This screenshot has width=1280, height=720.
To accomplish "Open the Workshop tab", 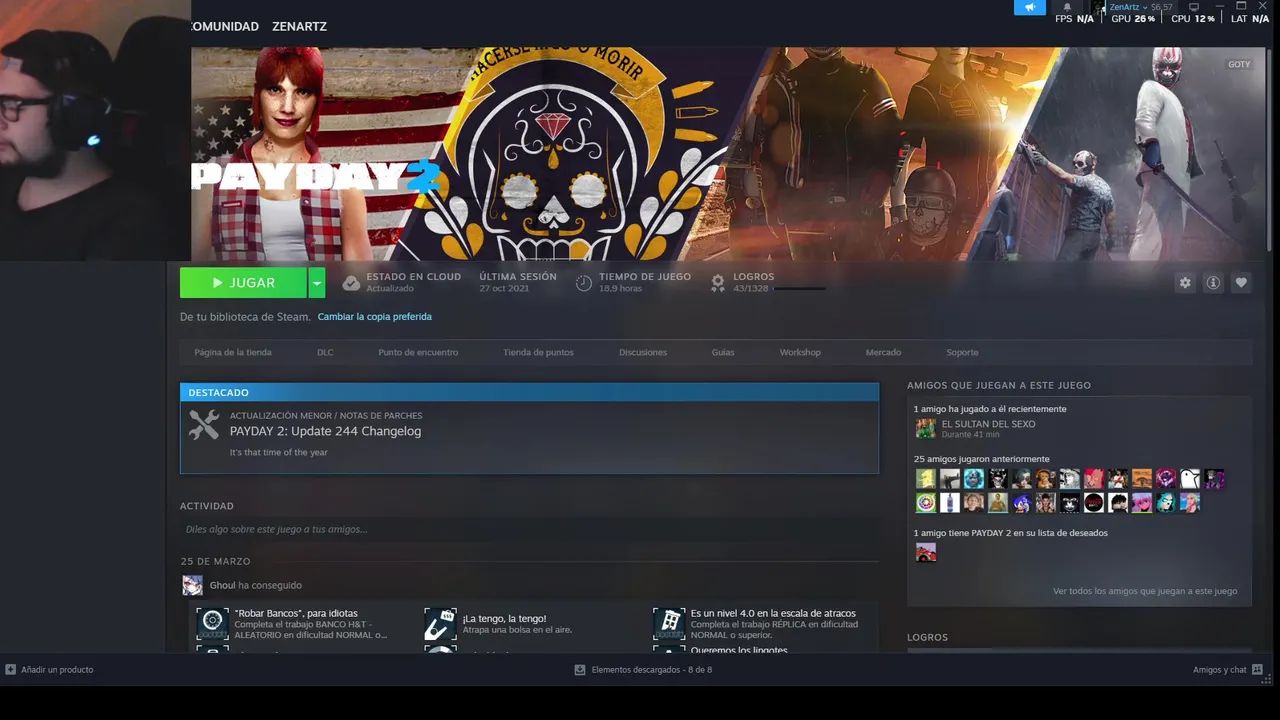I will click(x=800, y=352).
